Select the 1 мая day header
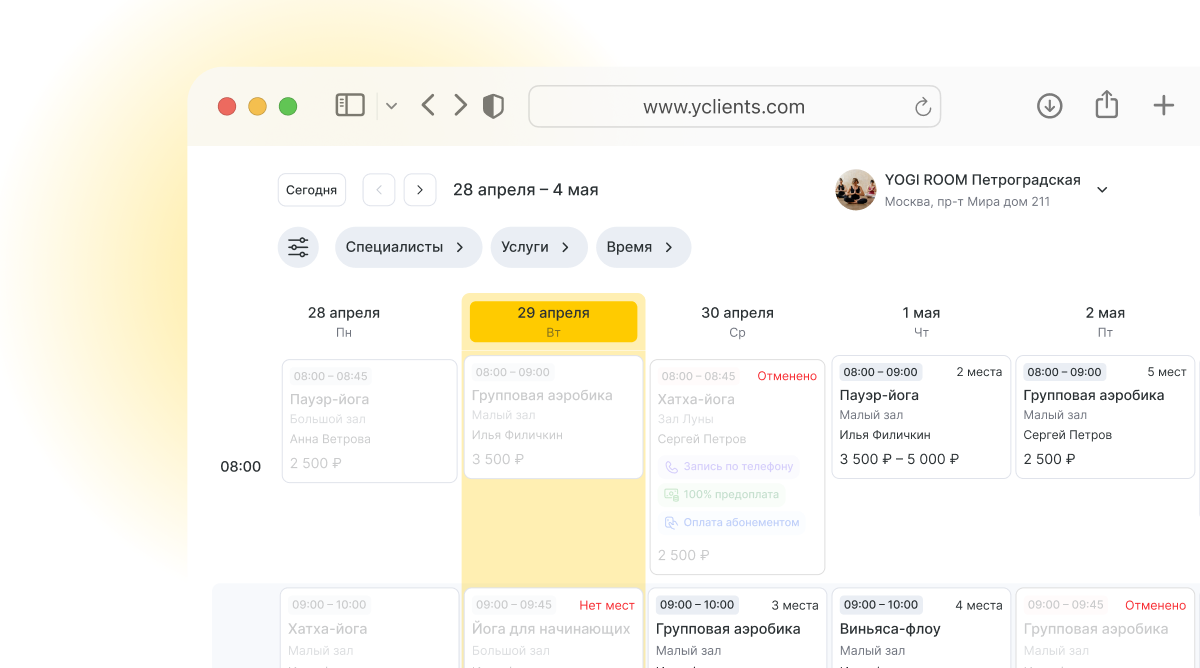 [921, 321]
